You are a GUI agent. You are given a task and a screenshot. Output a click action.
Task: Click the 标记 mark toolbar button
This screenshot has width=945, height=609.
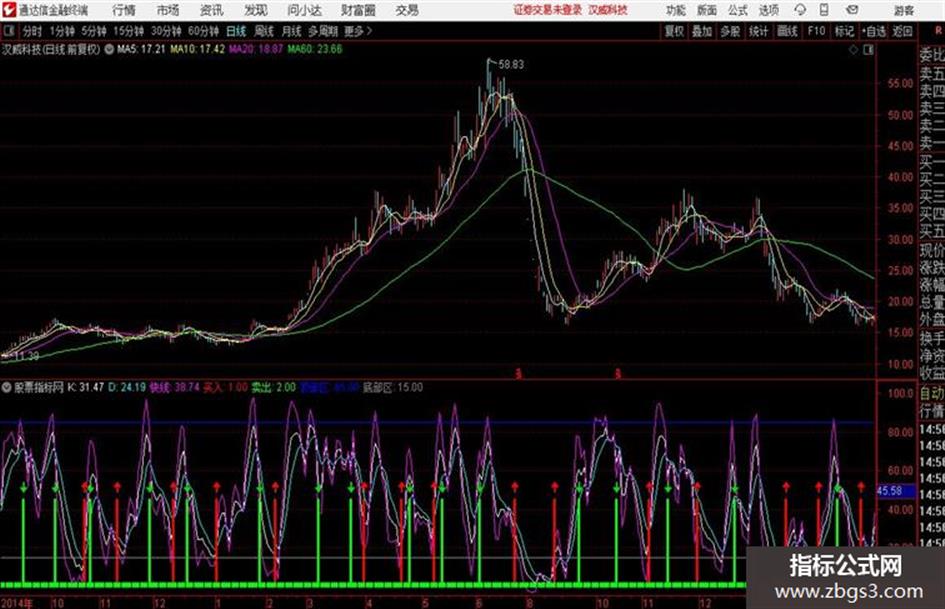point(844,31)
